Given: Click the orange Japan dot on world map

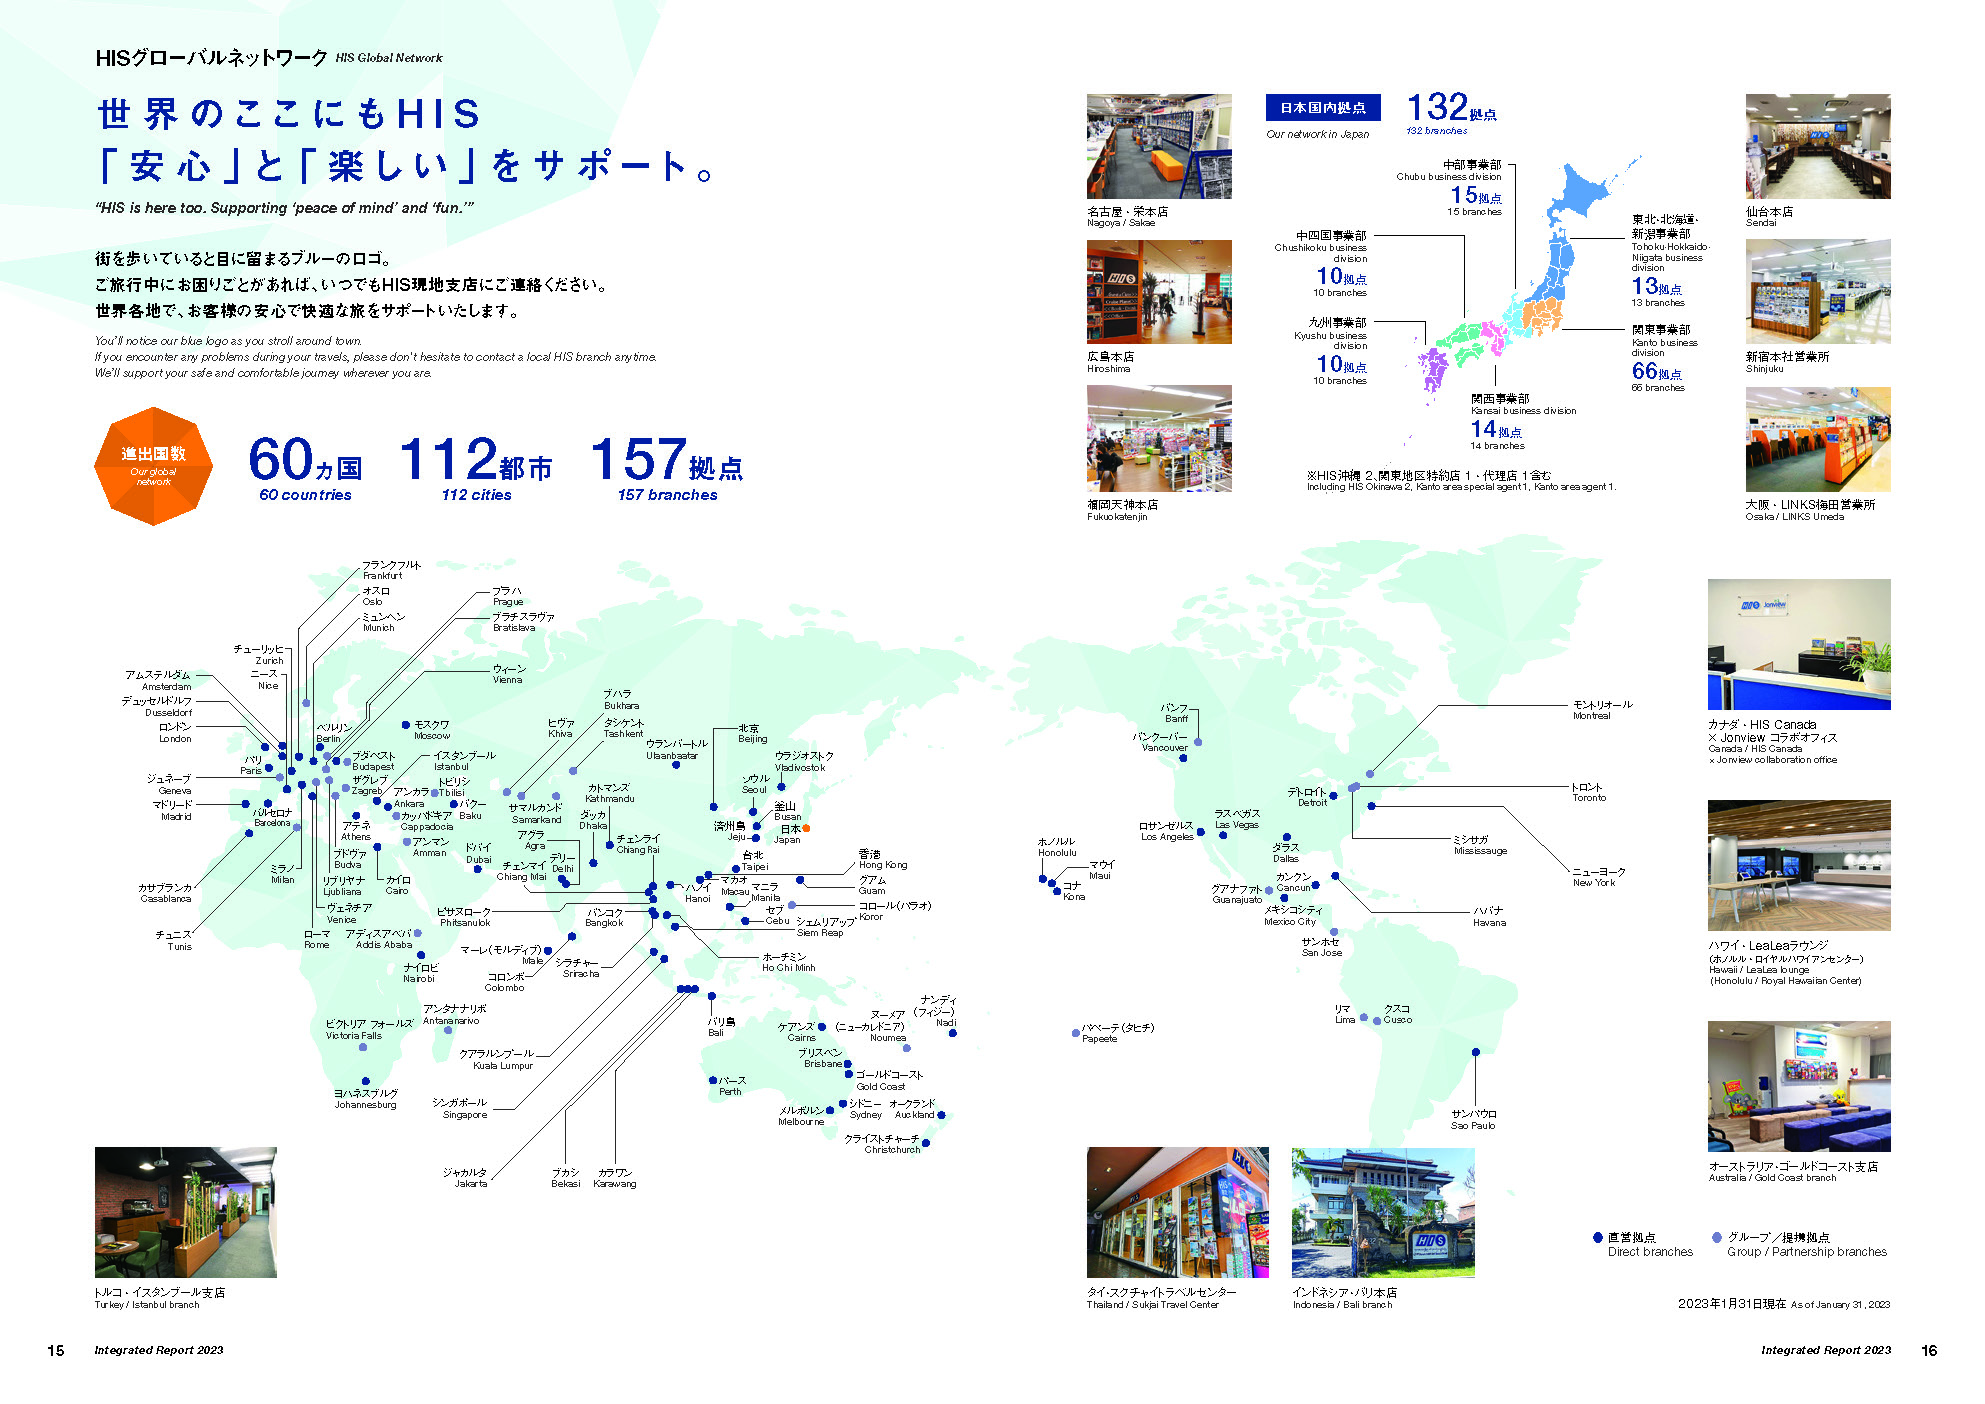Looking at the screenshot, I should [x=806, y=828].
